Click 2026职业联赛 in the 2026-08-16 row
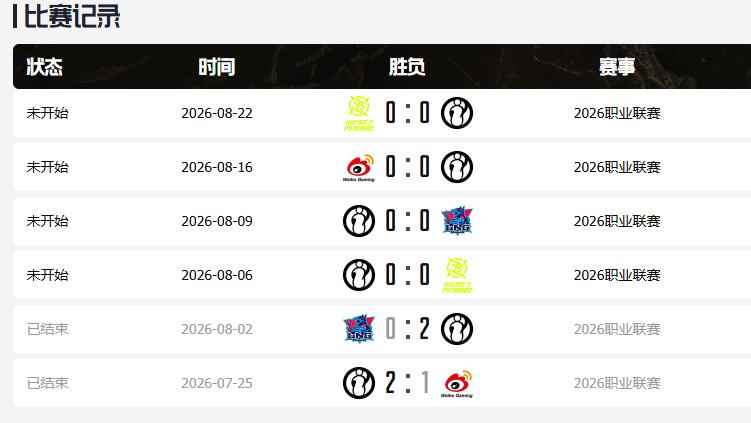The image size is (751, 423). tap(617, 167)
